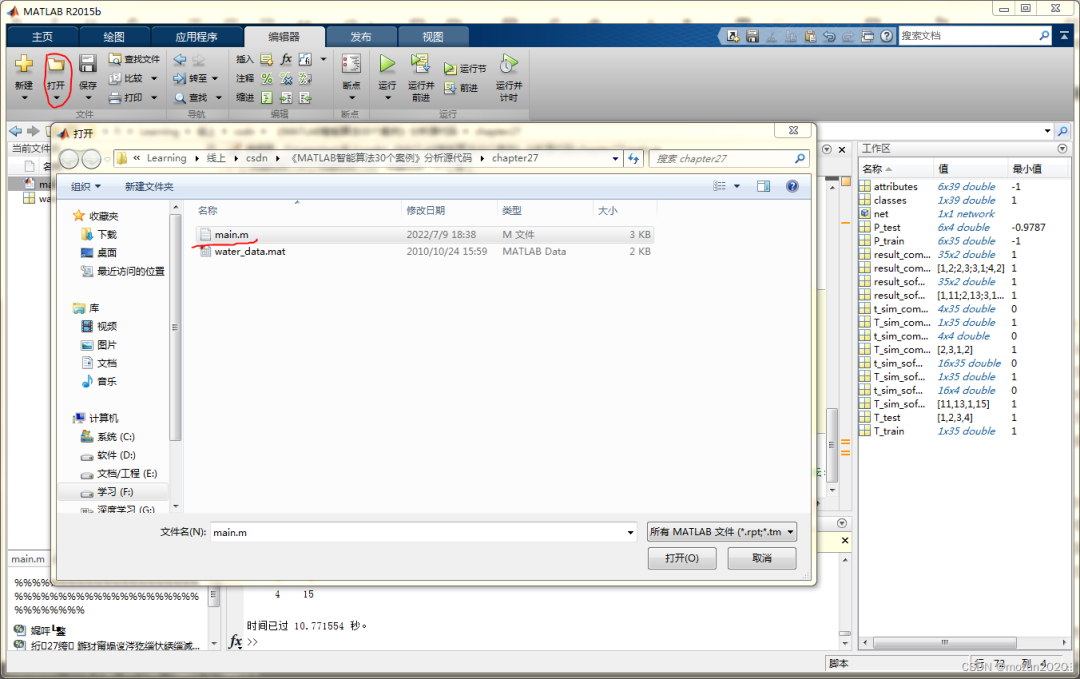Screen dimensions: 1080x679
Task: Click the help question mark in quick access toolbar
Action: 887,36
